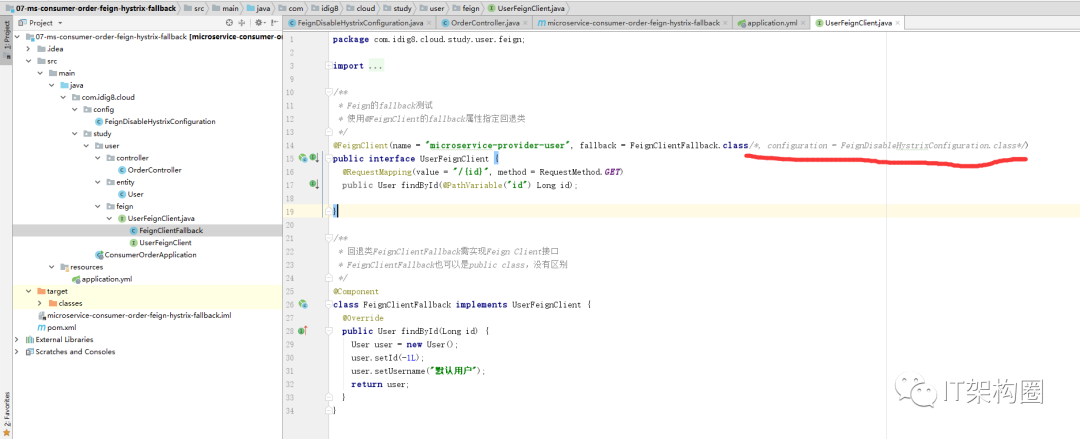Viewport: 1080px width, 439px height.
Task: Collapse the study package
Action: [x=75, y=134]
